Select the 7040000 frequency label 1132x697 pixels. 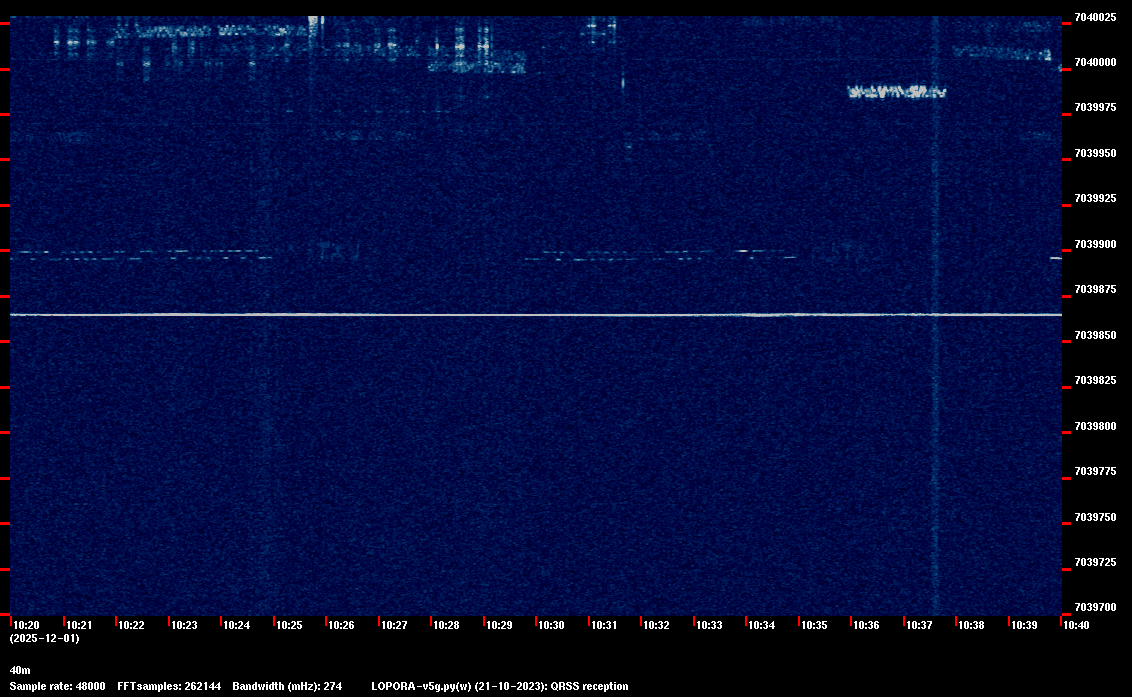coord(1095,63)
